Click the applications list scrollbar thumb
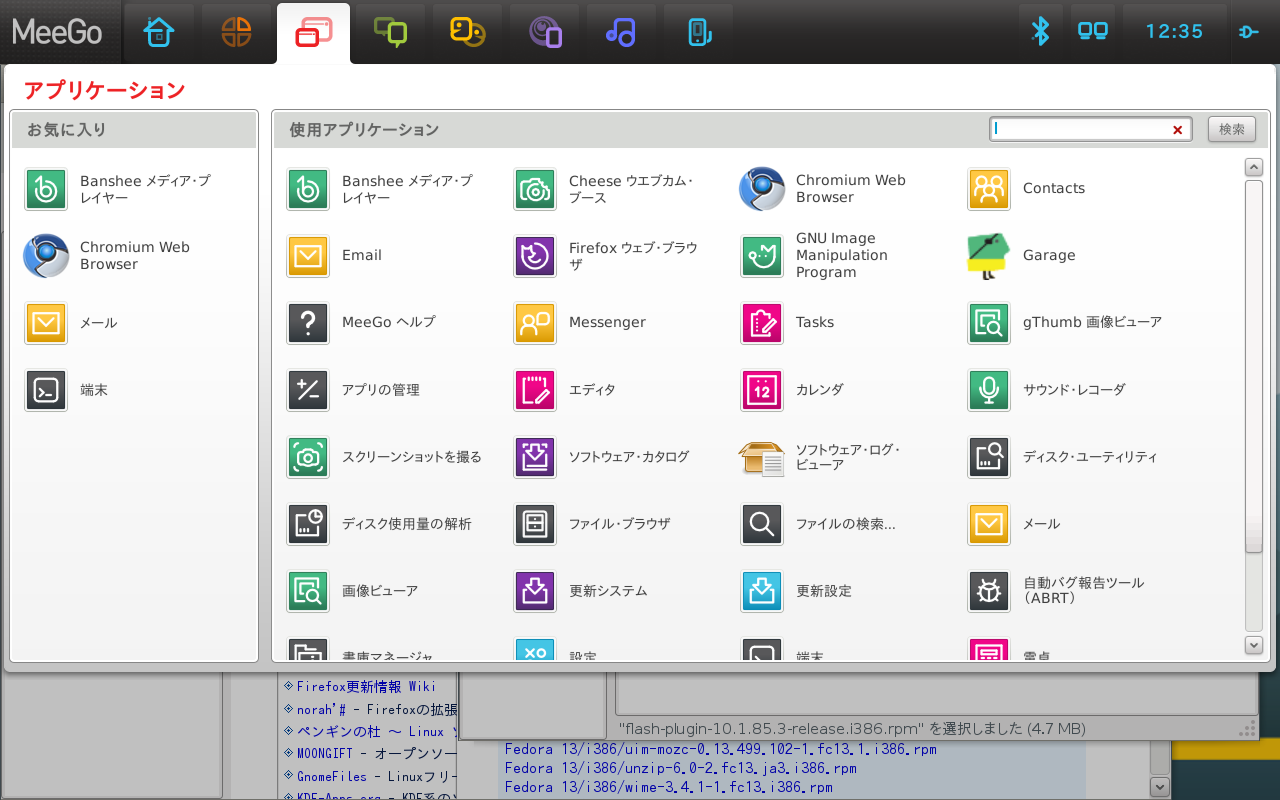Image resolution: width=1280 pixels, height=800 pixels. point(1254,366)
